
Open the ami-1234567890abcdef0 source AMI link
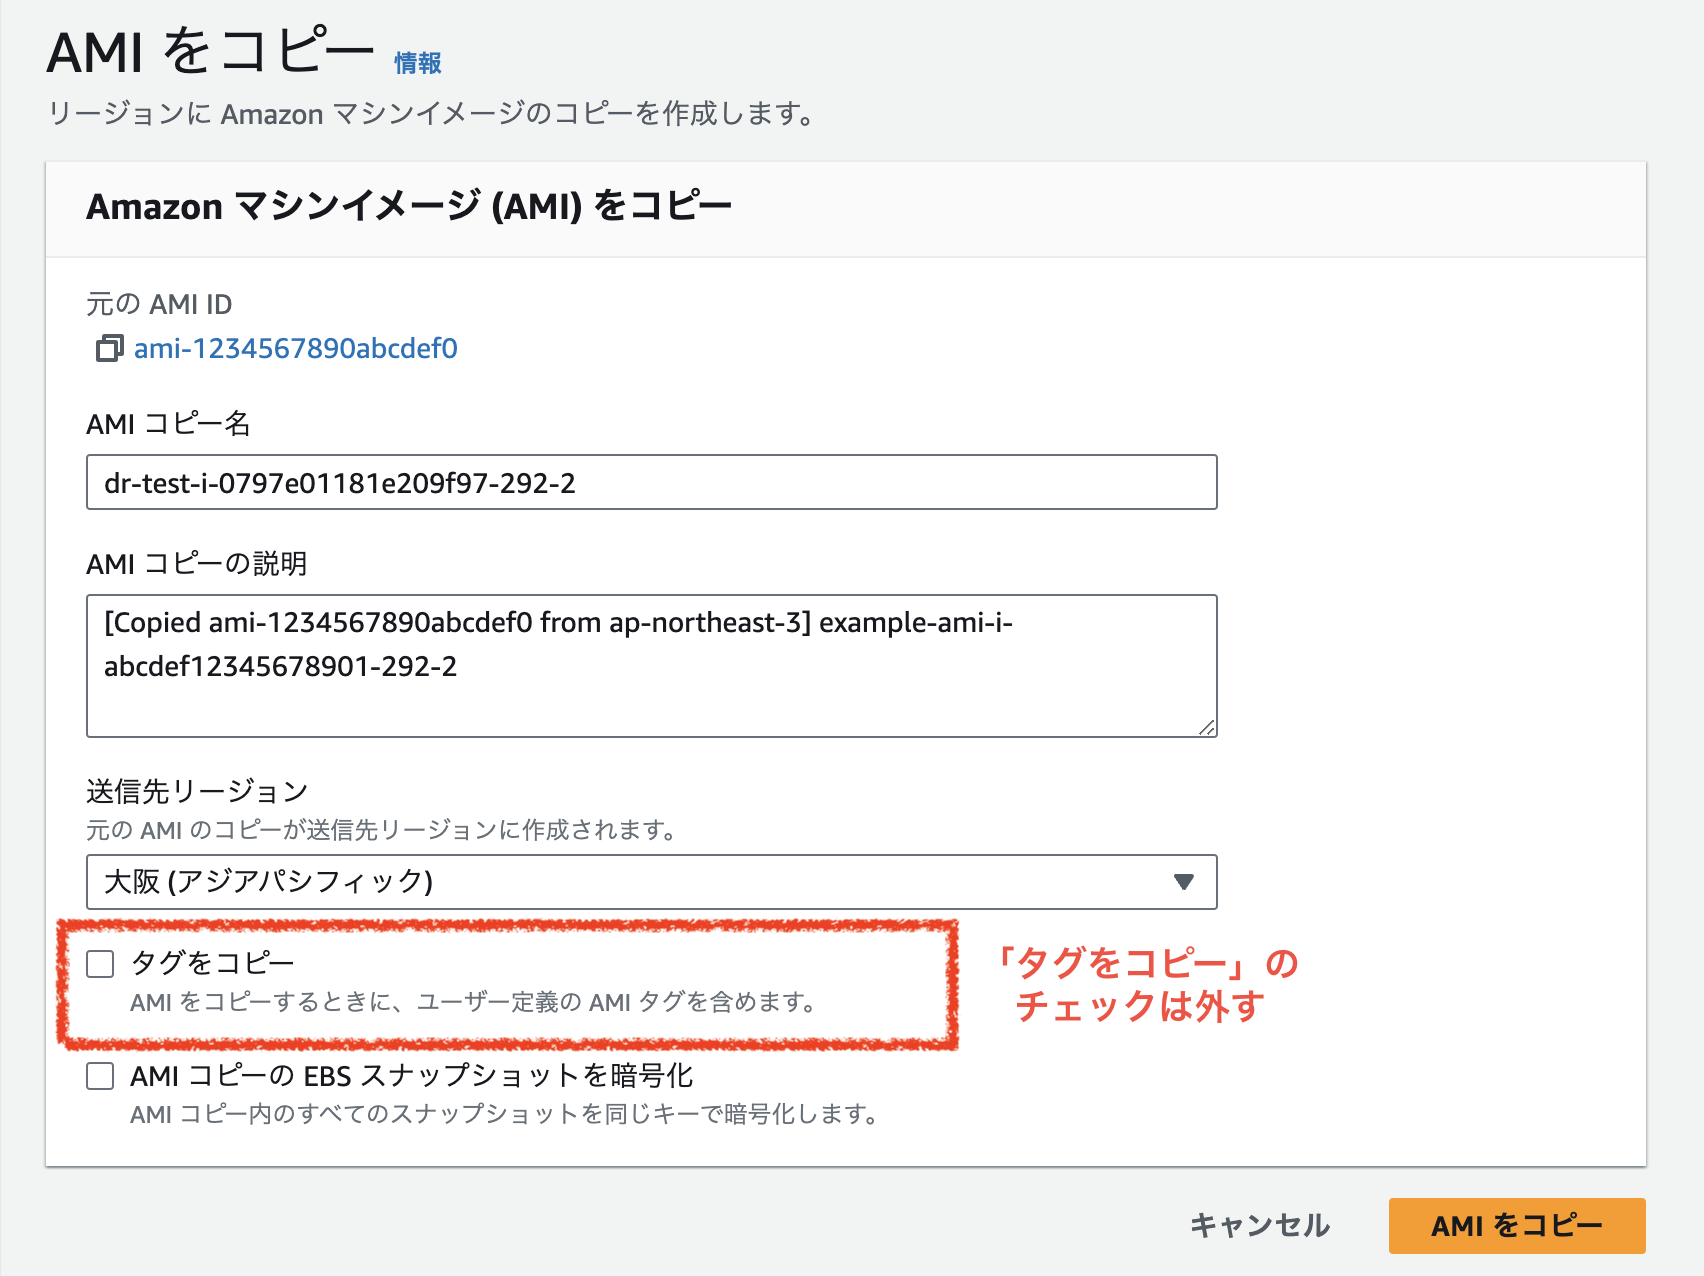point(296,349)
